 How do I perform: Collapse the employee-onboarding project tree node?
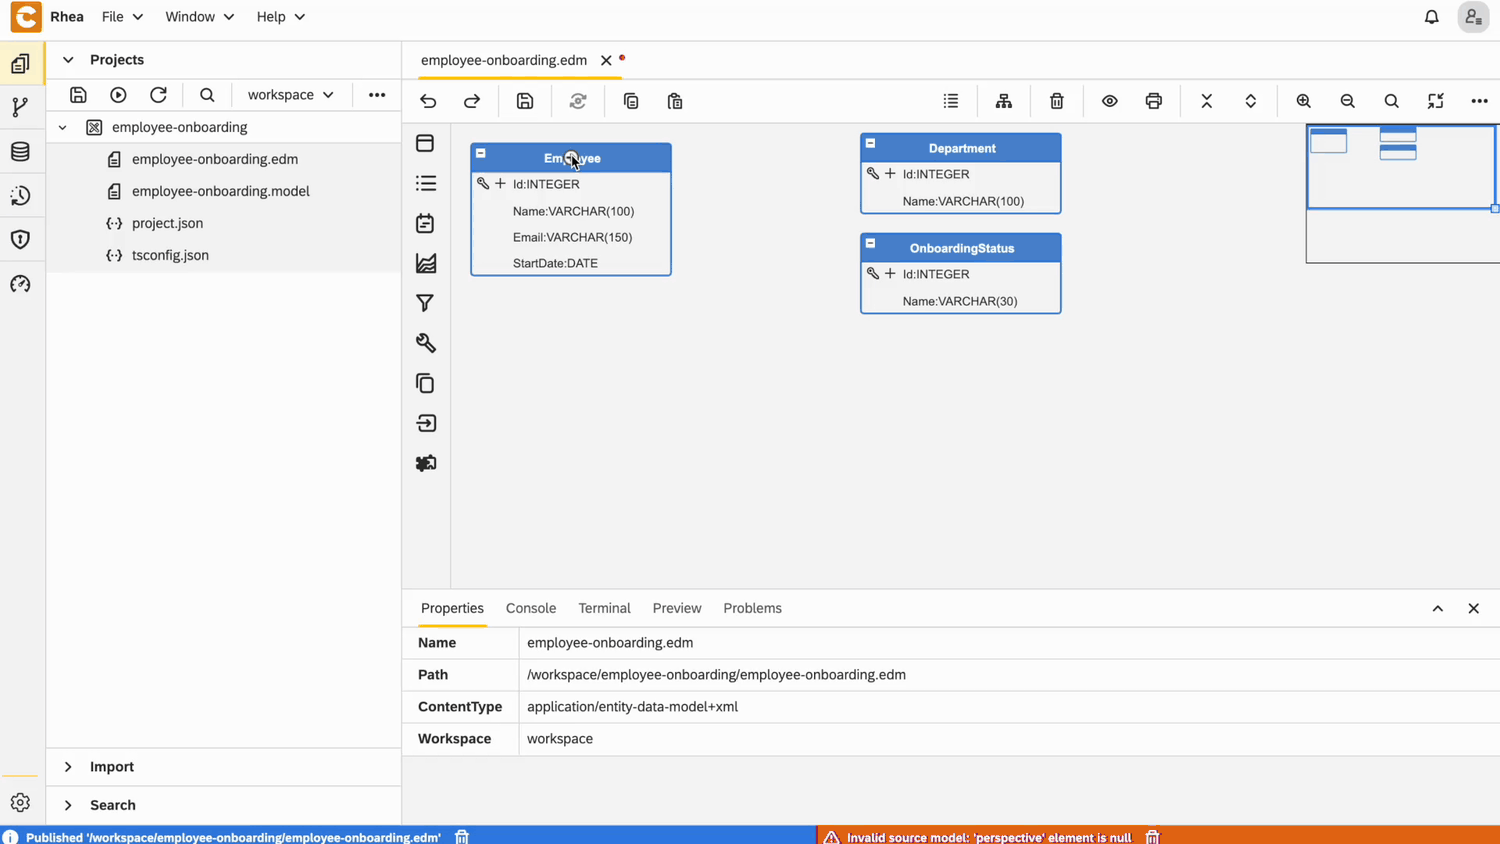[63, 127]
